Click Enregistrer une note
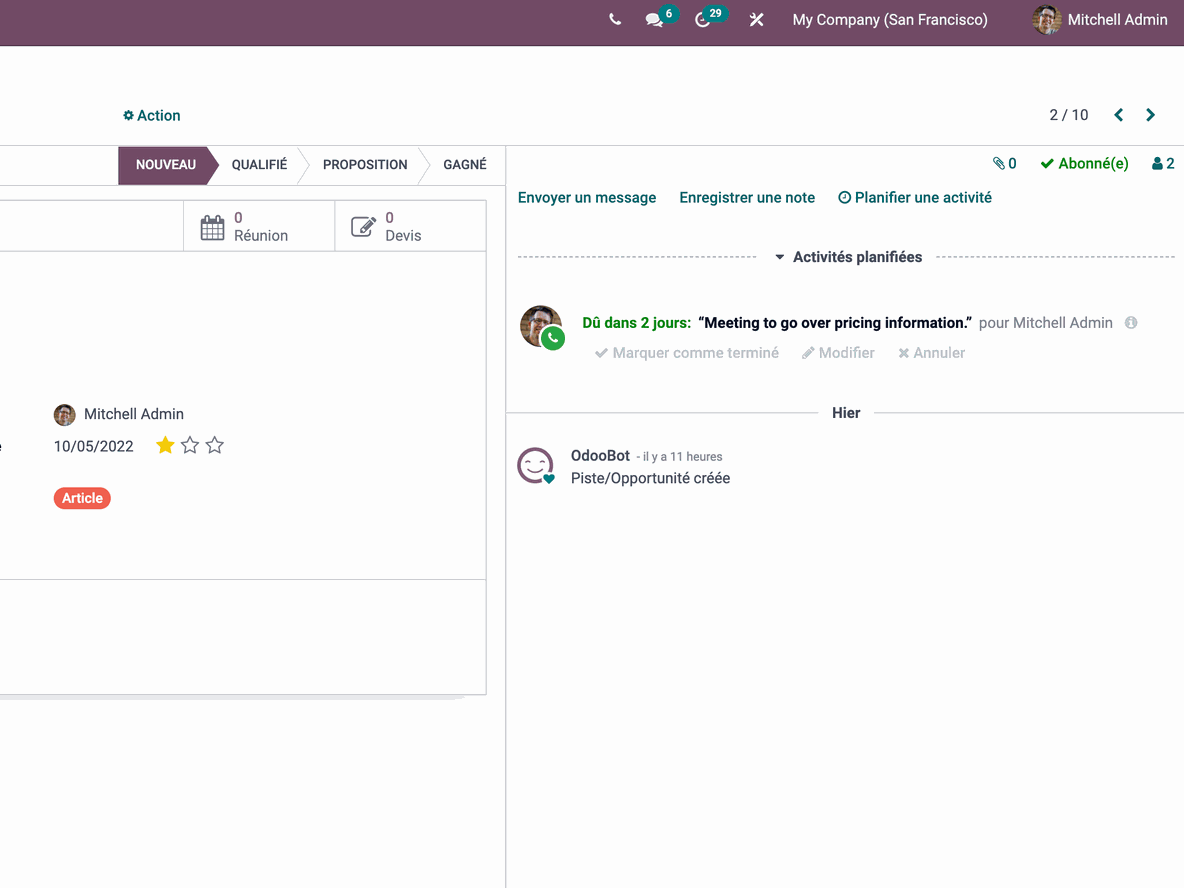Viewport: 1184px width, 888px height. tap(747, 197)
